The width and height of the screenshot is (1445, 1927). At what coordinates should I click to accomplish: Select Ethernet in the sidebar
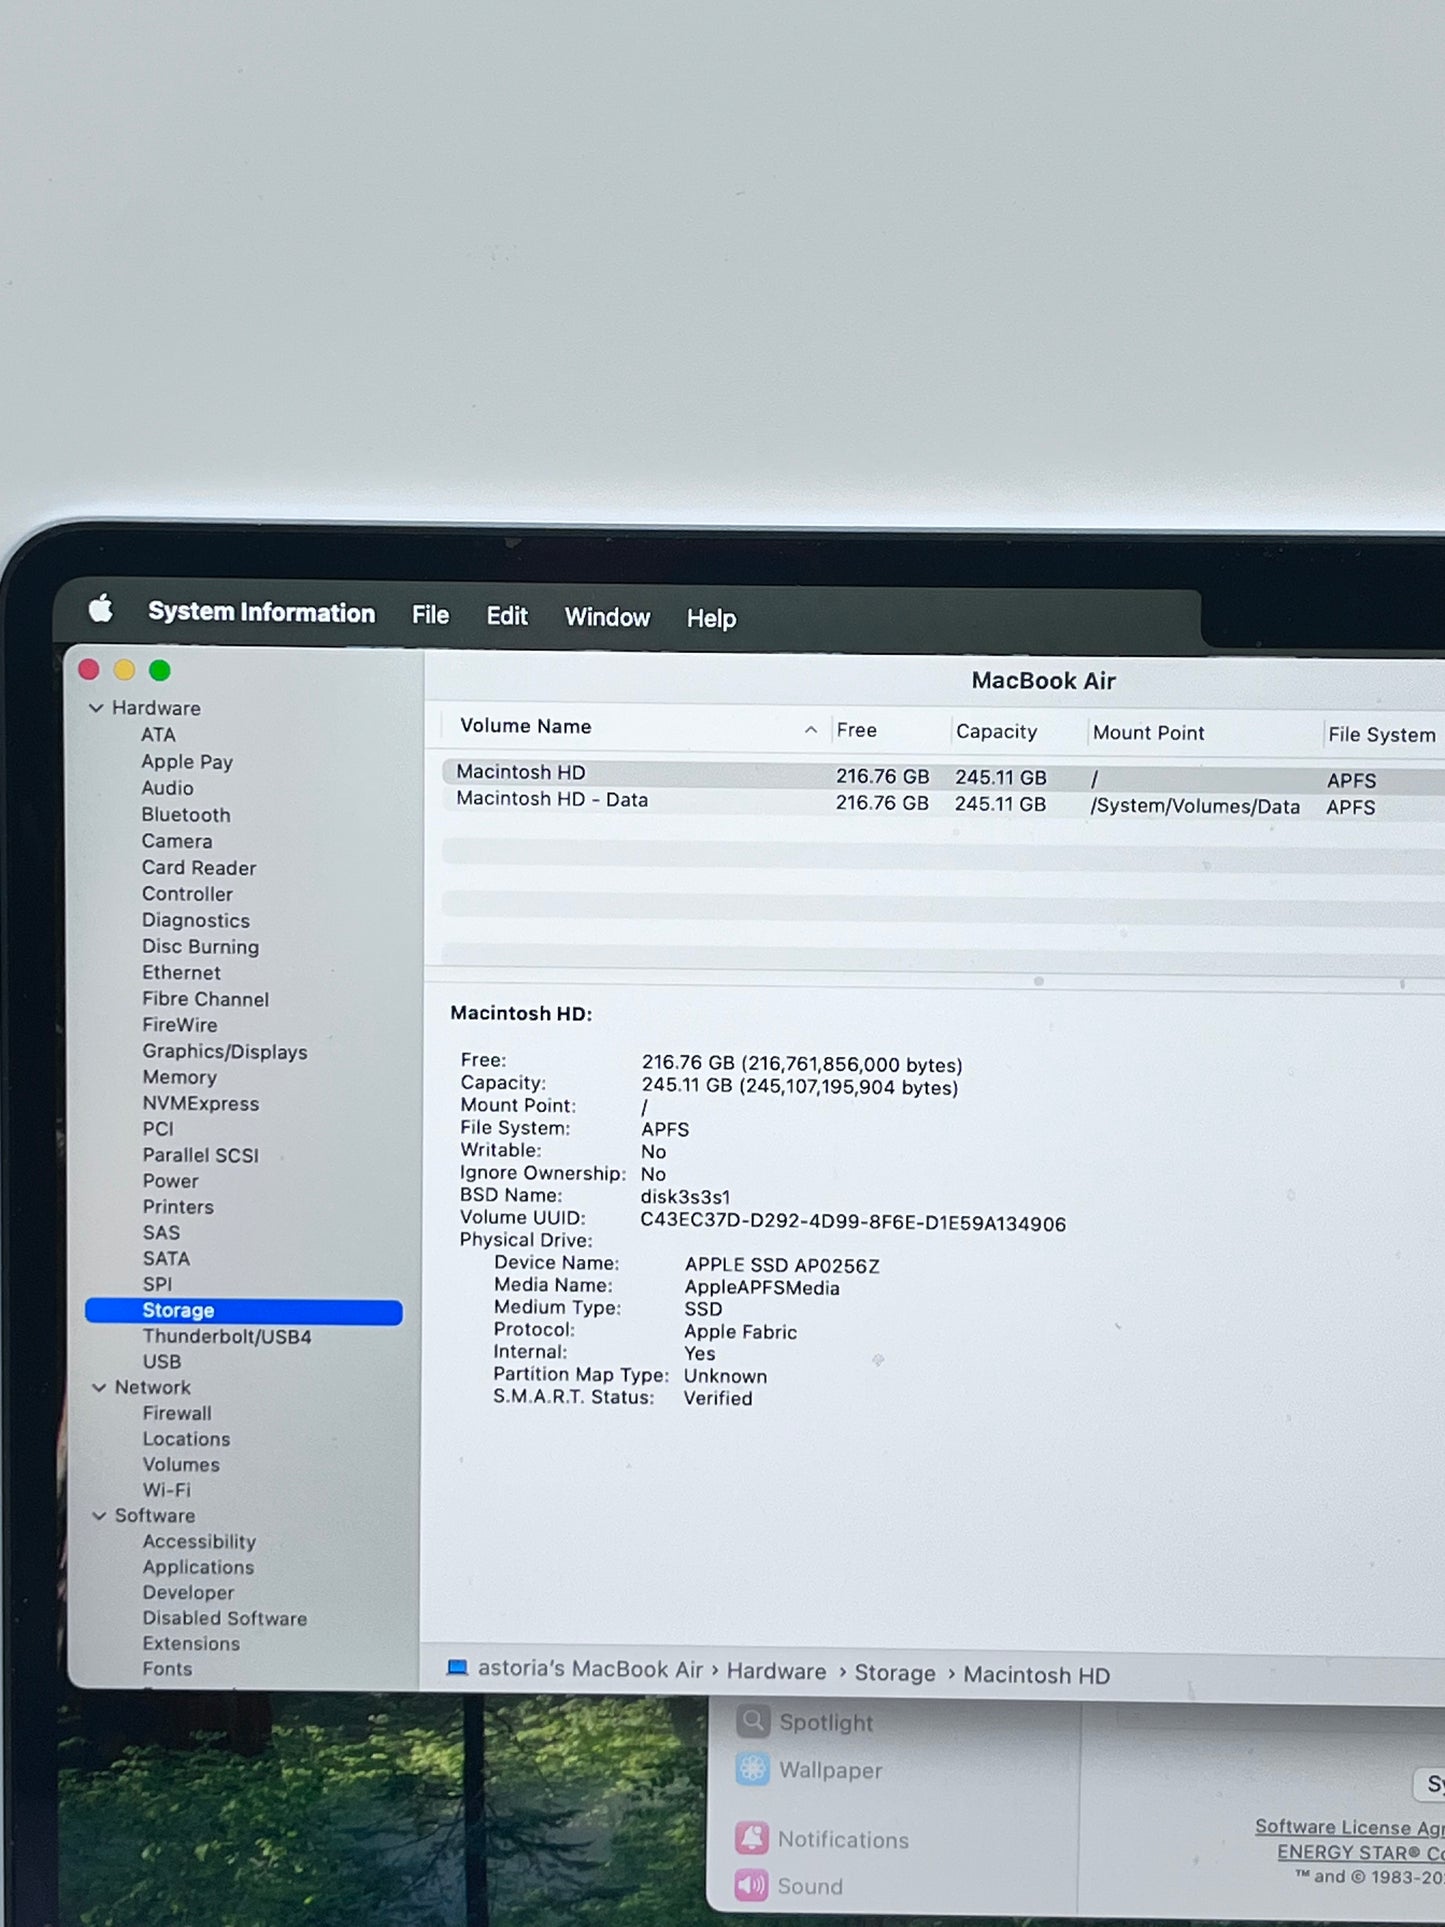[x=181, y=972]
